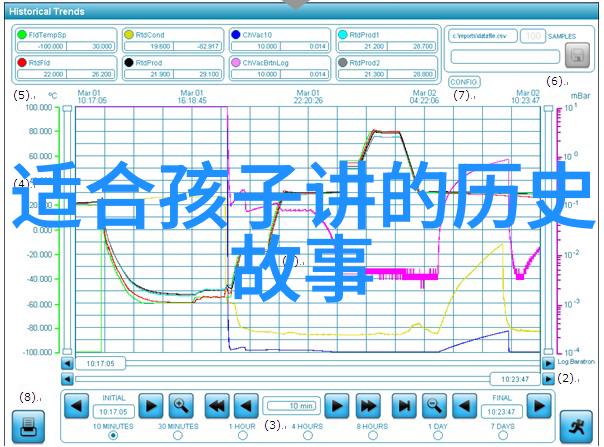Click the 10:17:05 start time scrollbar thumb
The height and width of the screenshot is (447, 604).
100,363
